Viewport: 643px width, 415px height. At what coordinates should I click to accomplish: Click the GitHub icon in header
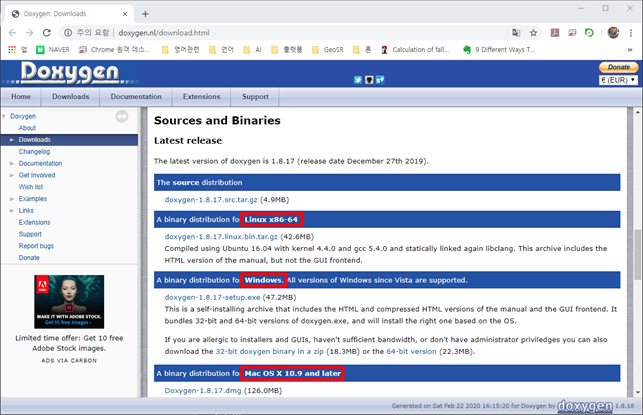point(369,80)
